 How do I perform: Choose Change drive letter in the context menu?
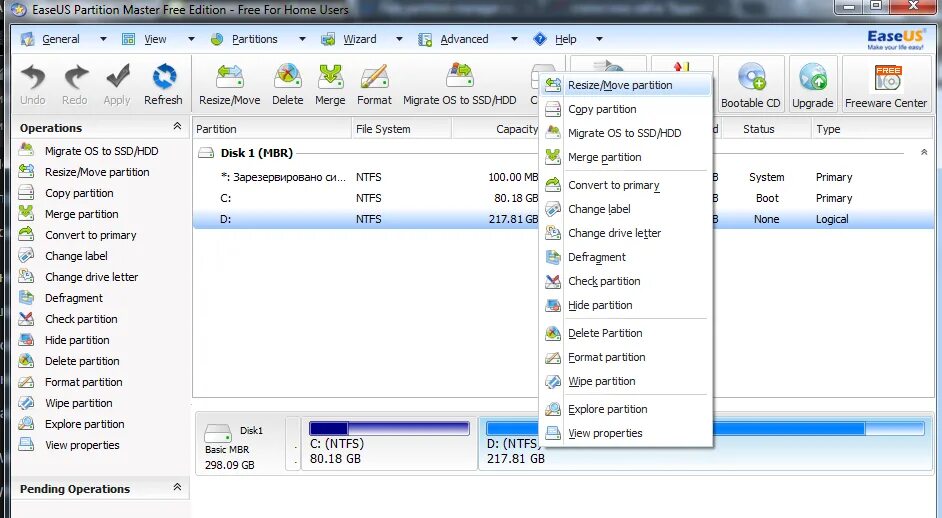point(626,233)
